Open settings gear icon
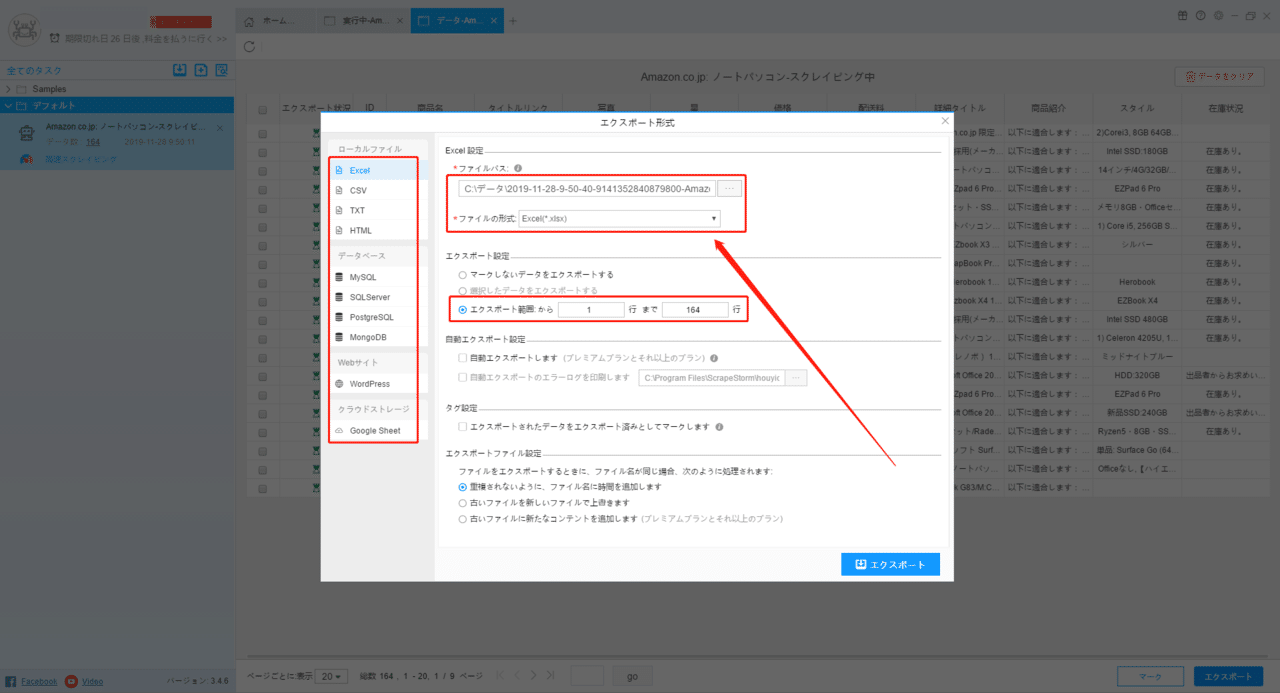 (1217, 15)
